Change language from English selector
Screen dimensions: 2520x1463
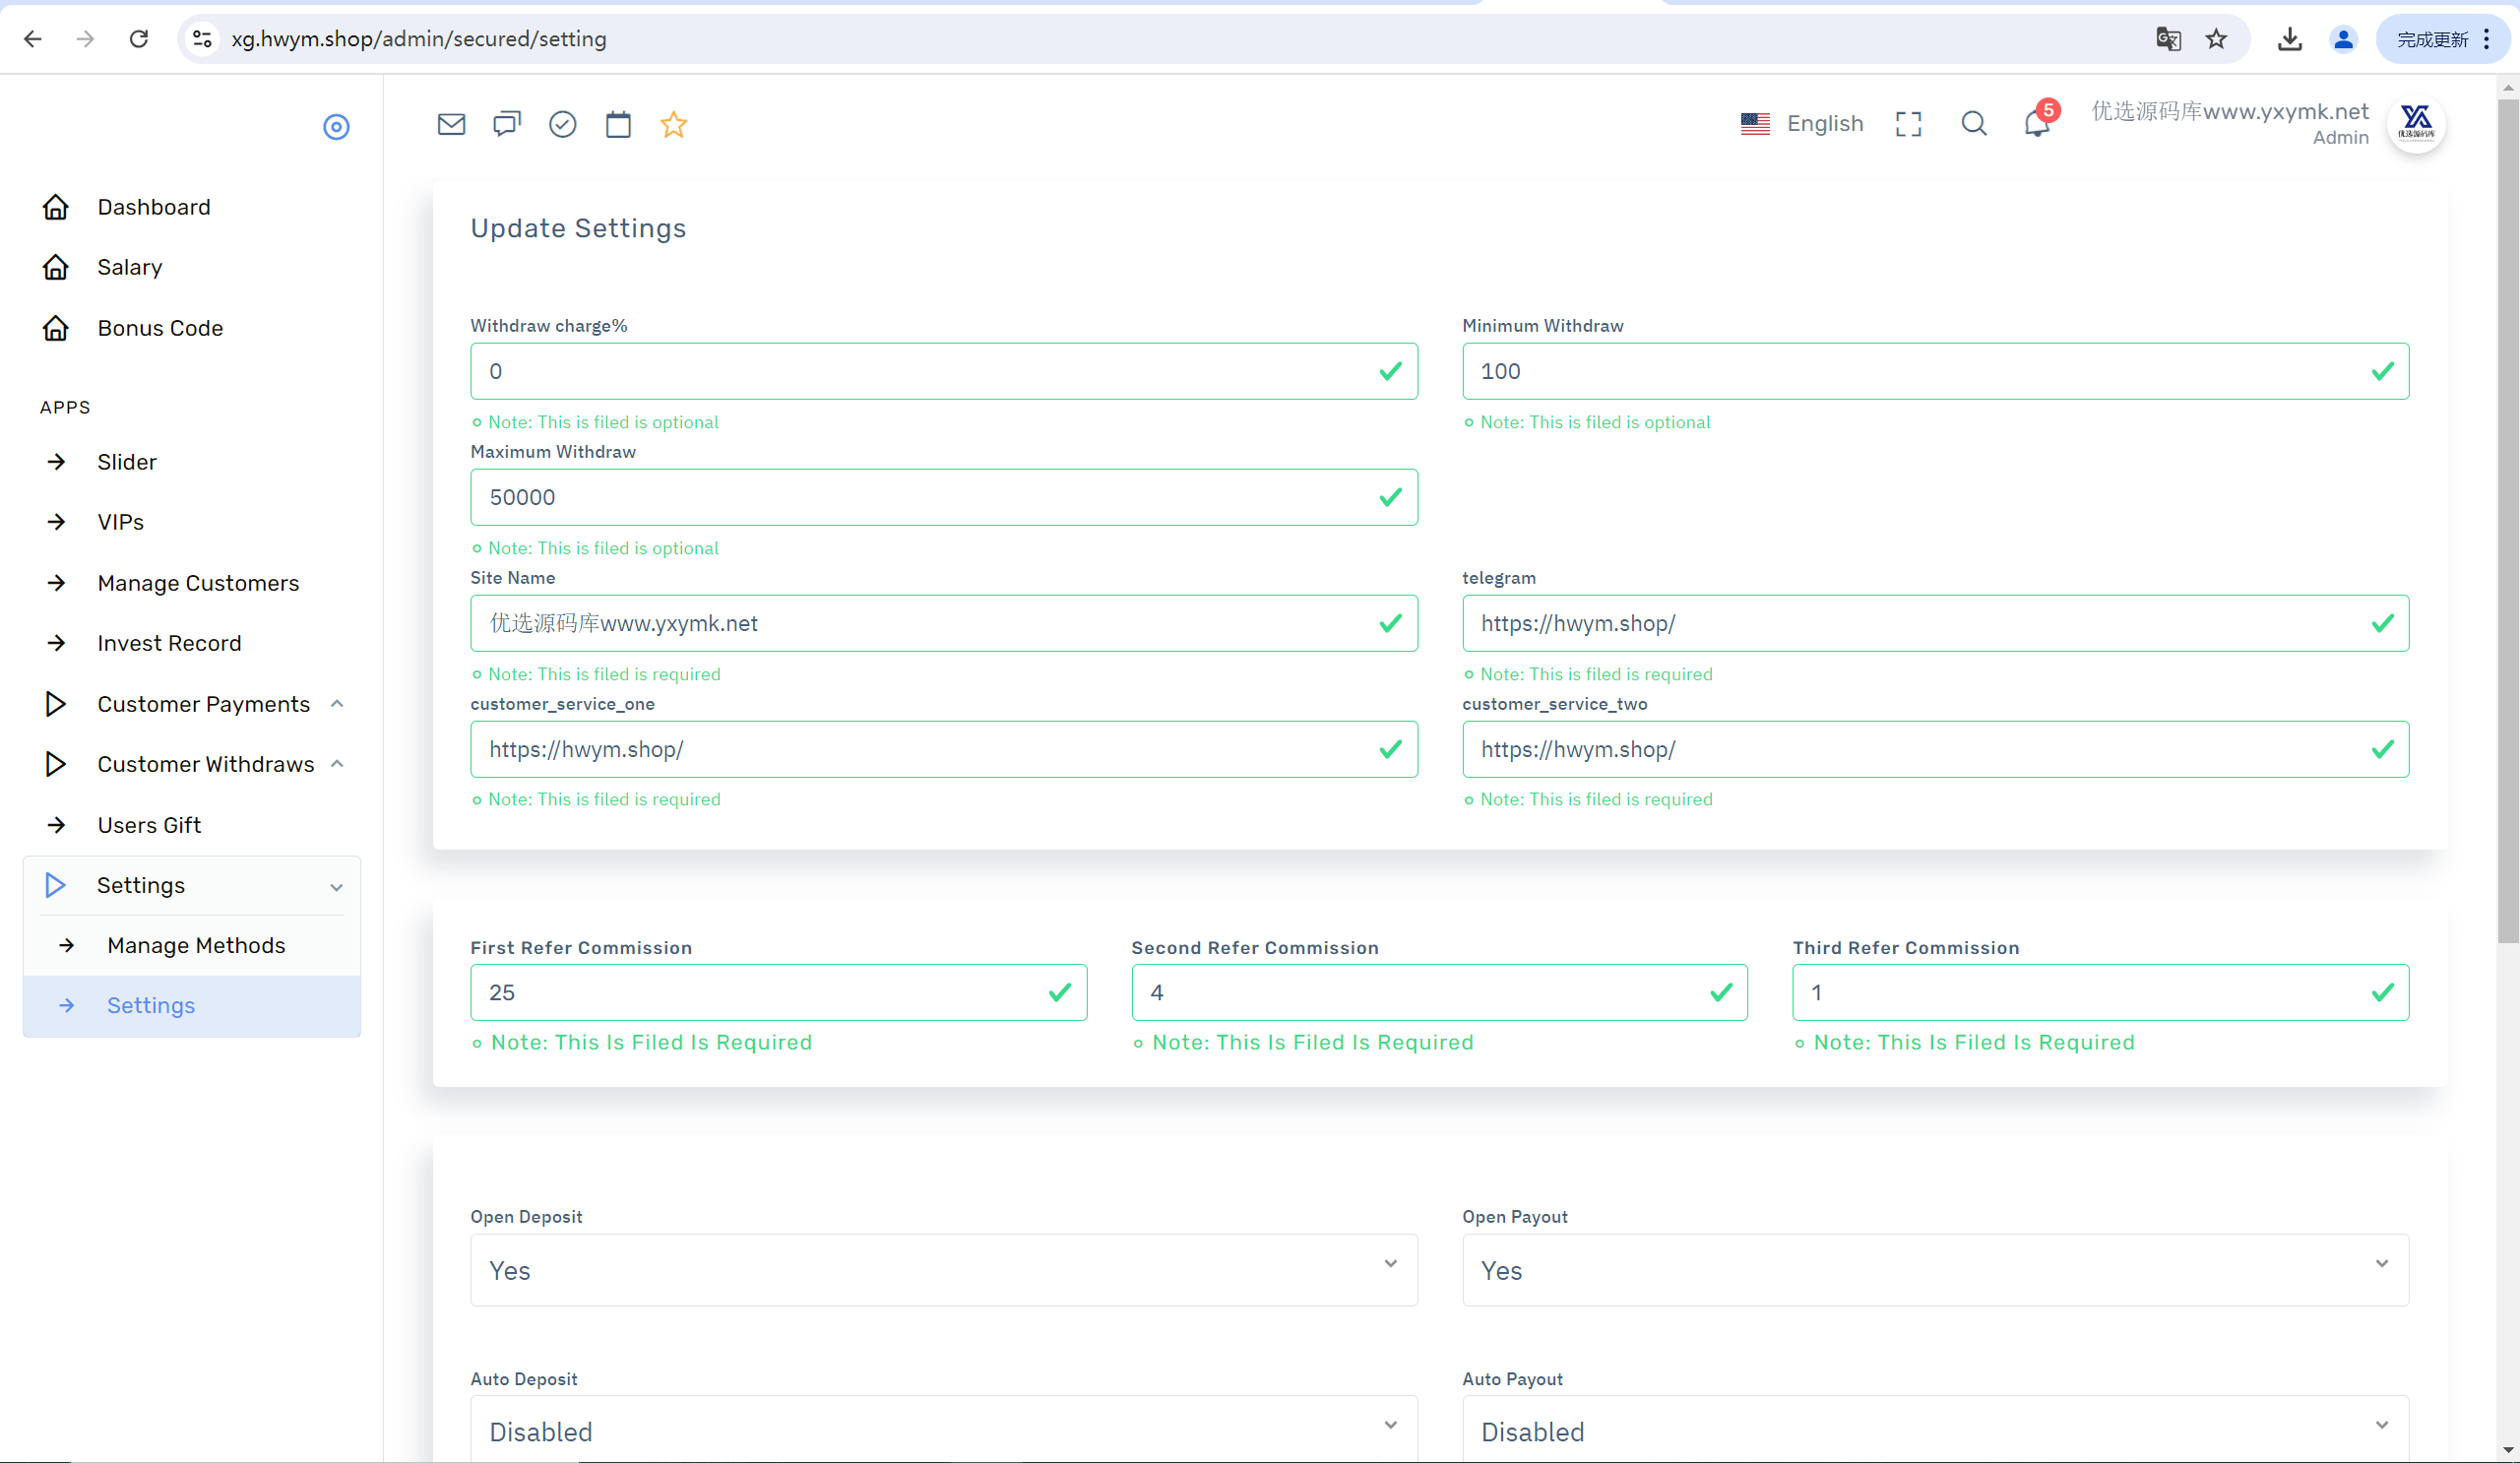[1801, 124]
